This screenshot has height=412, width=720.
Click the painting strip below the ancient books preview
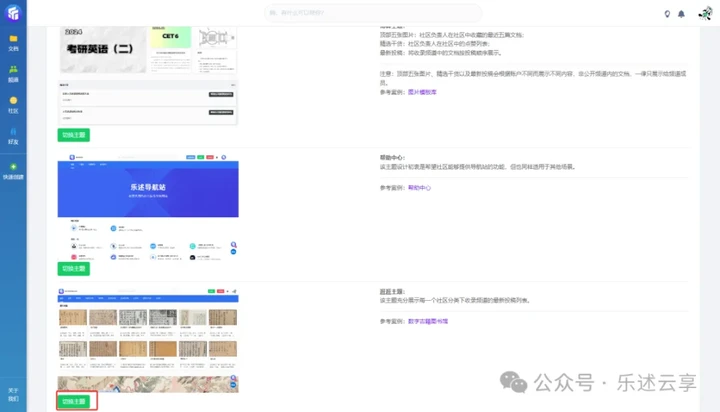point(148,384)
